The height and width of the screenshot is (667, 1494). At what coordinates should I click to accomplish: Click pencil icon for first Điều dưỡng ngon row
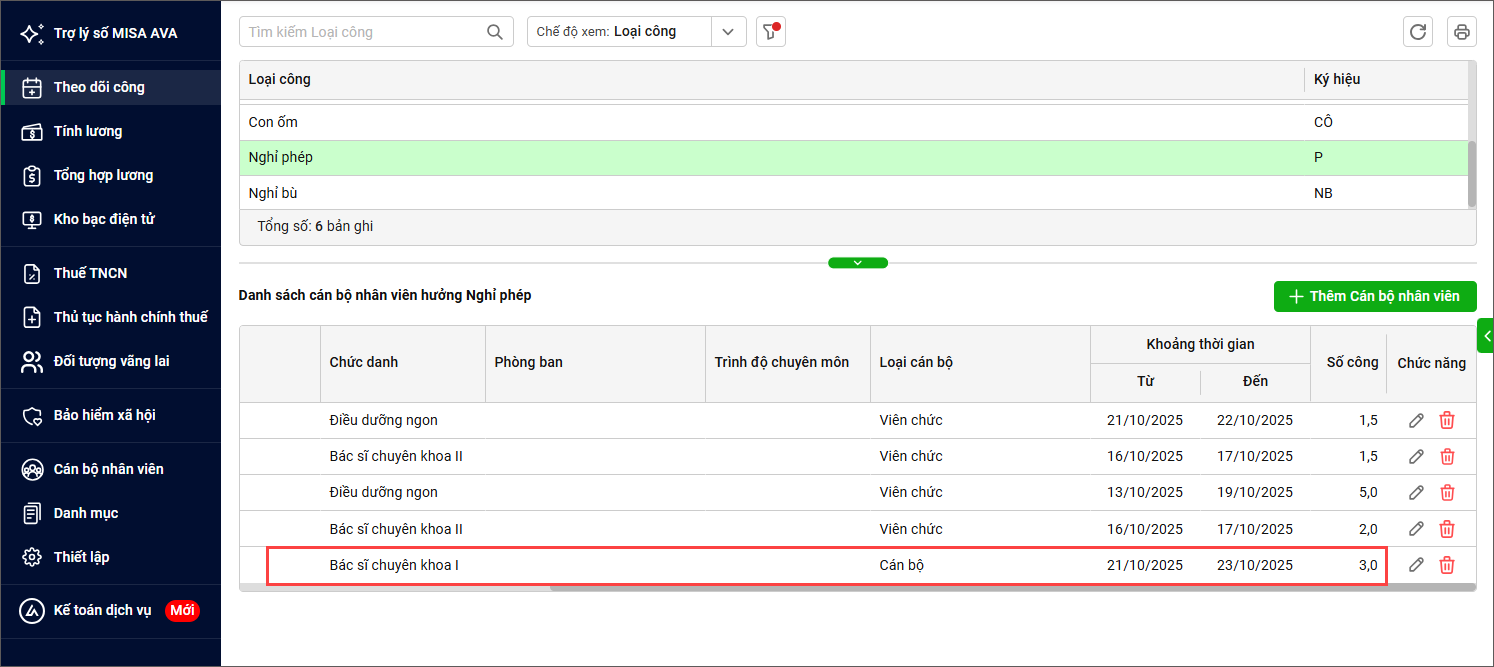(x=1416, y=421)
